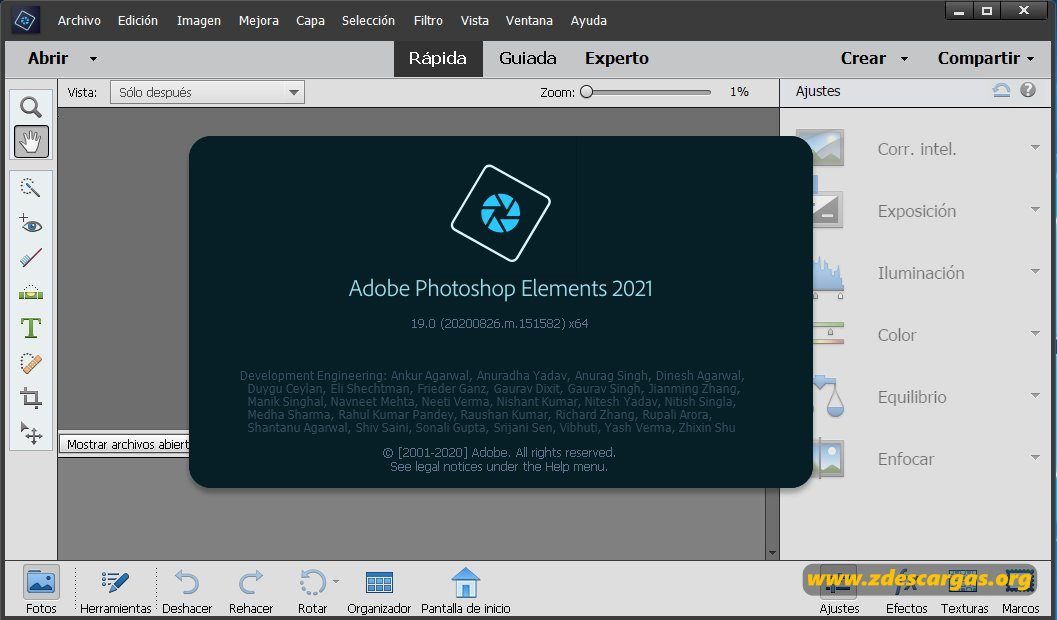Switch to Experto mode tab
This screenshot has width=1057, height=620.
[617, 59]
